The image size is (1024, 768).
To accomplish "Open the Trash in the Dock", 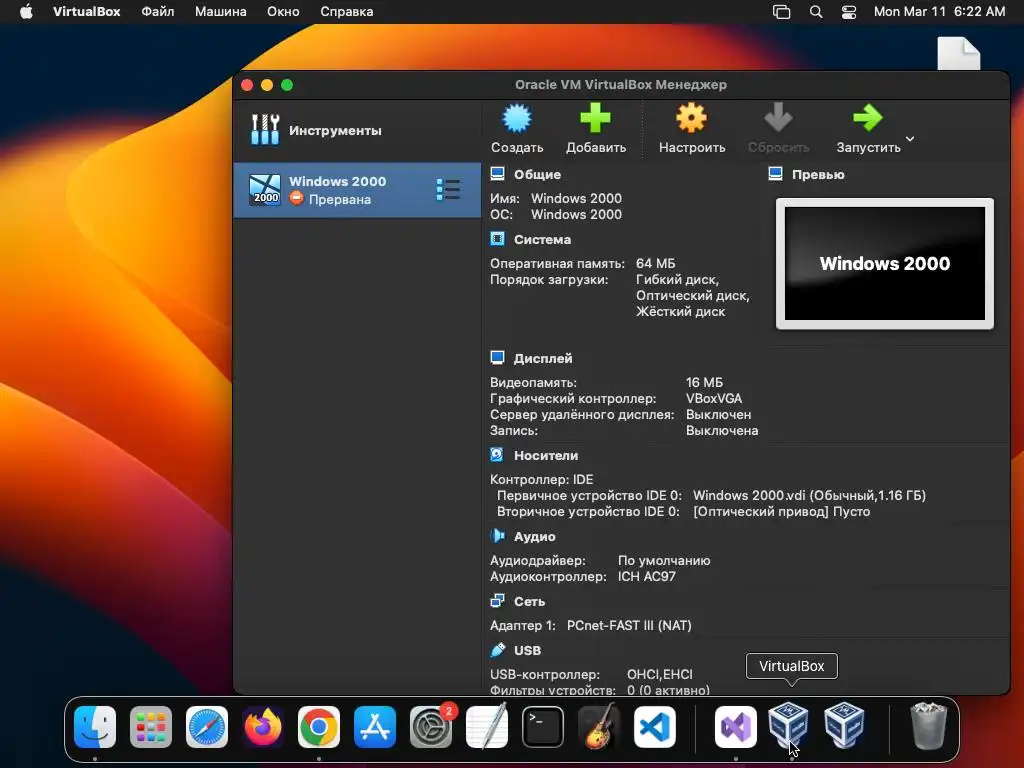I will click(x=928, y=725).
